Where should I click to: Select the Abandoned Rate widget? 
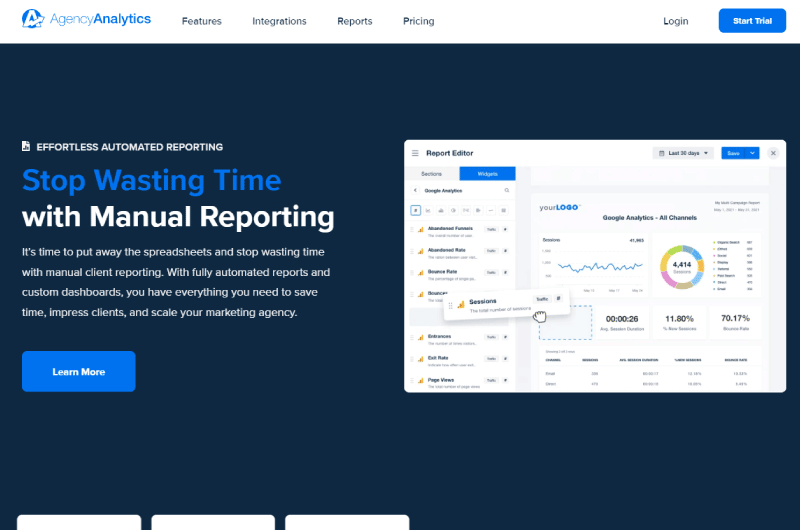click(x=460, y=253)
